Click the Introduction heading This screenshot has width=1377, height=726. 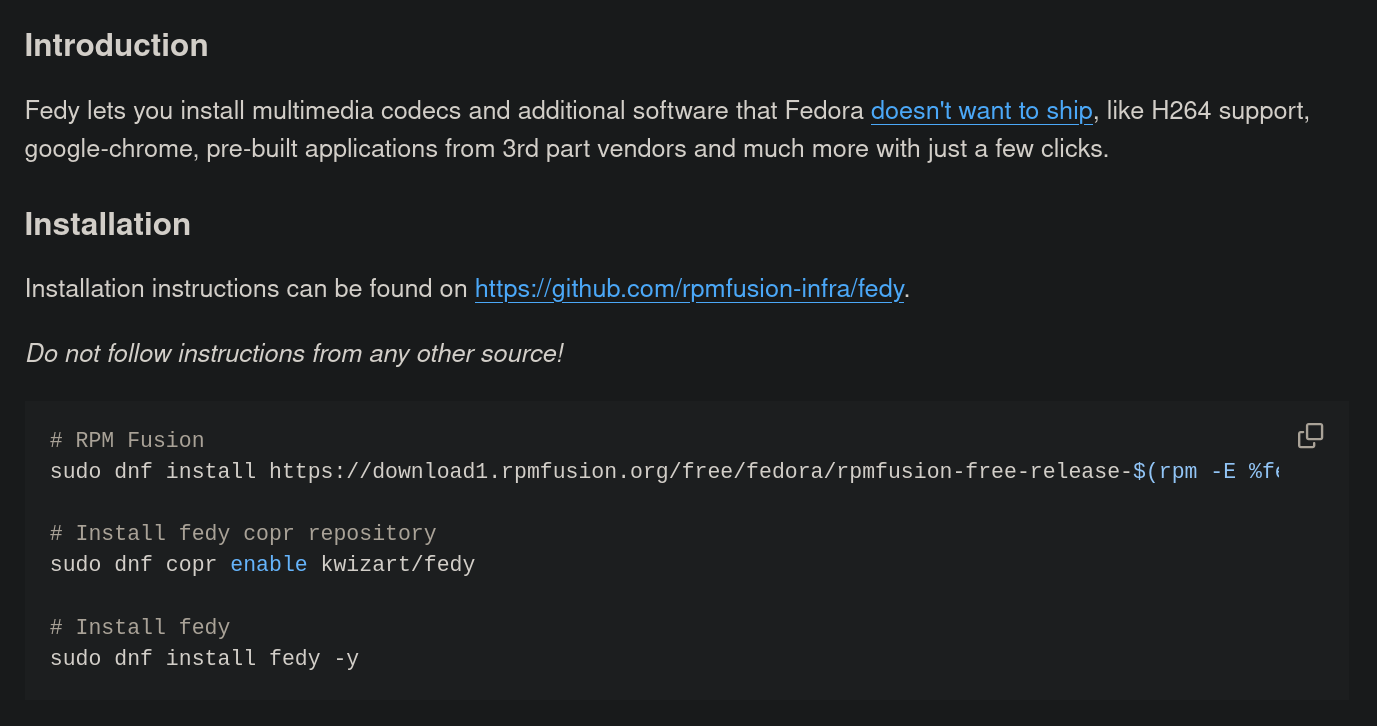pyautogui.click(x=116, y=45)
